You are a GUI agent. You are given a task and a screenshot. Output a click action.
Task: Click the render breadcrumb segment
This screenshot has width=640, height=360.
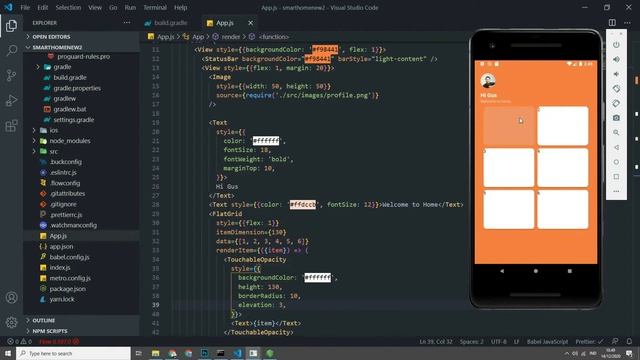[231, 37]
